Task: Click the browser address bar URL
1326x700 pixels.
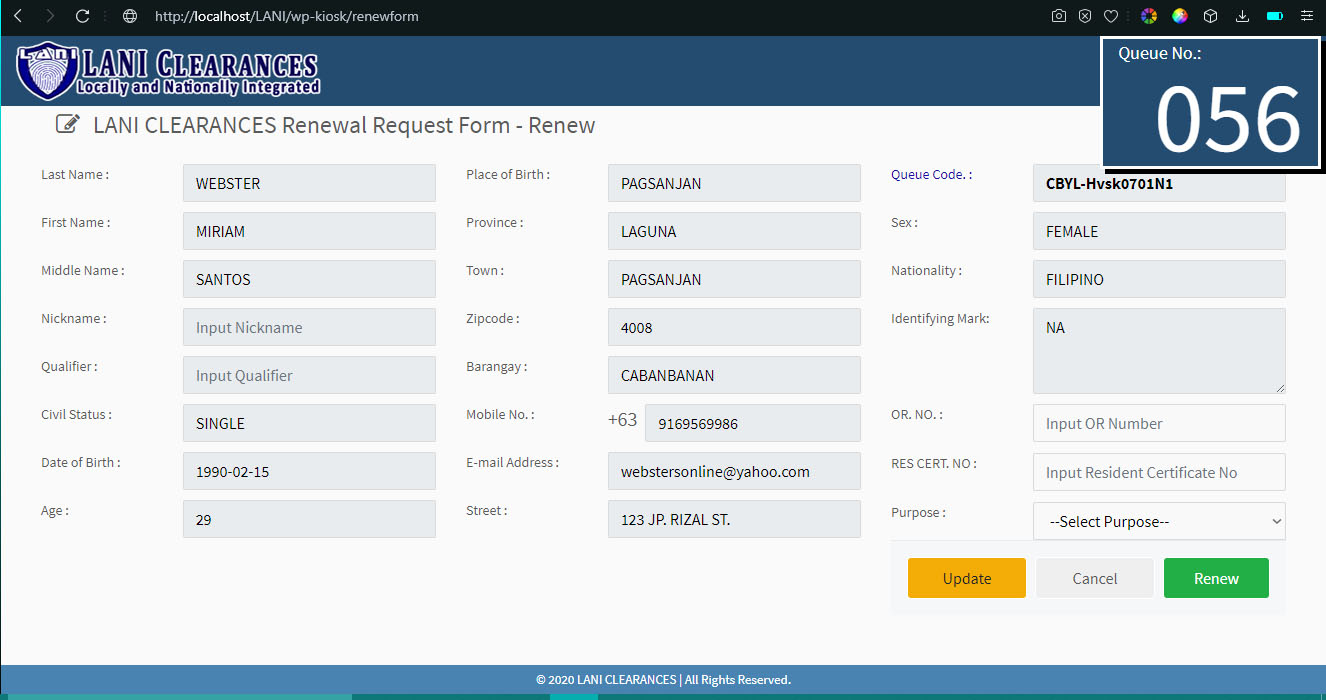Action: 287,16
